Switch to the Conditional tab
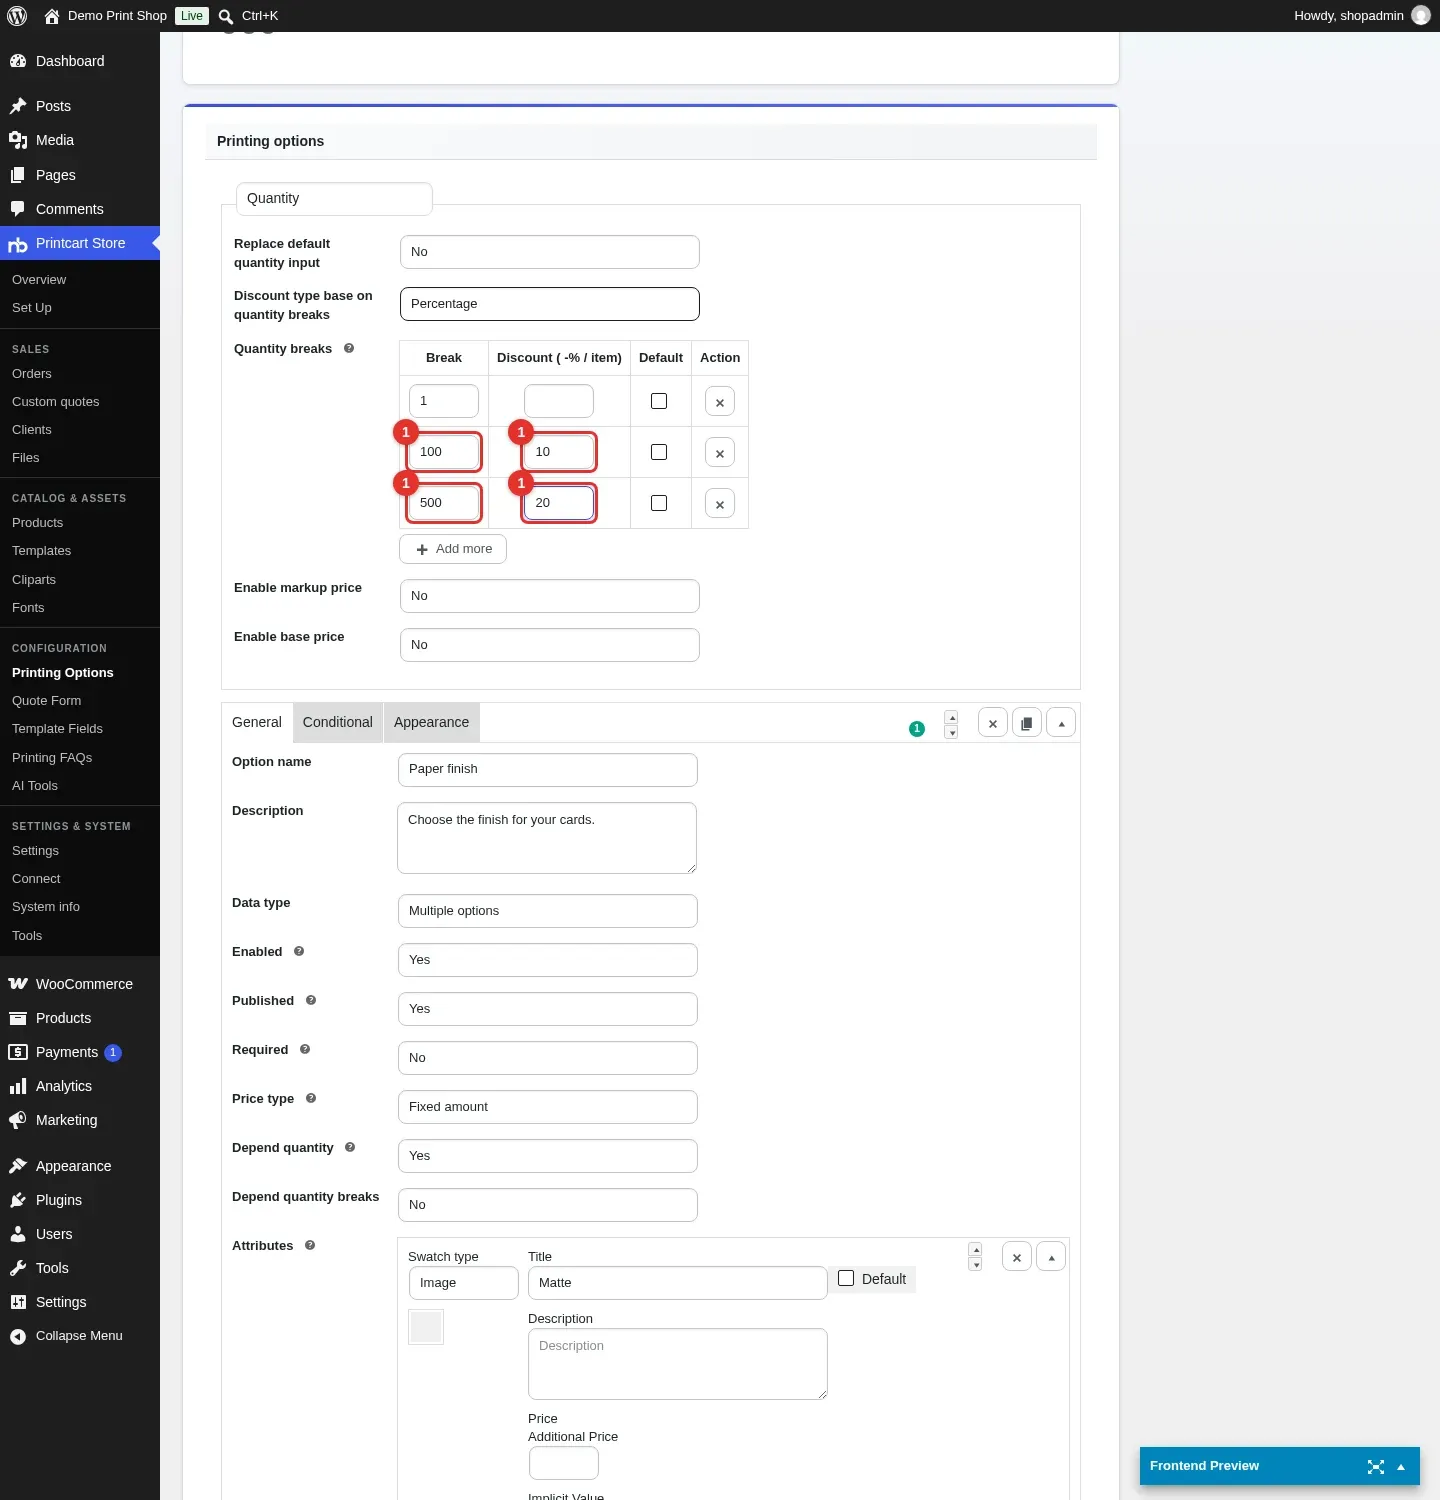Viewport: 1440px width, 1500px height. 338,722
